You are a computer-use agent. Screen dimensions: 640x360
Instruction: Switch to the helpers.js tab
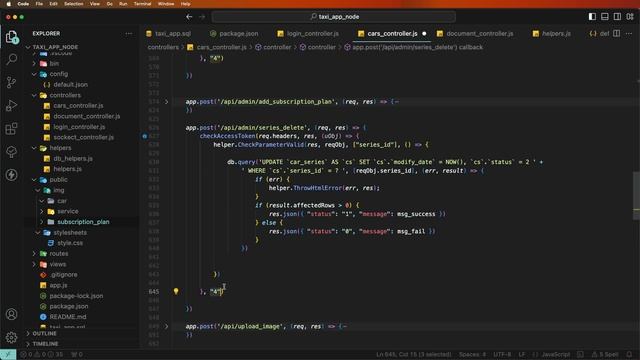(x=556, y=33)
